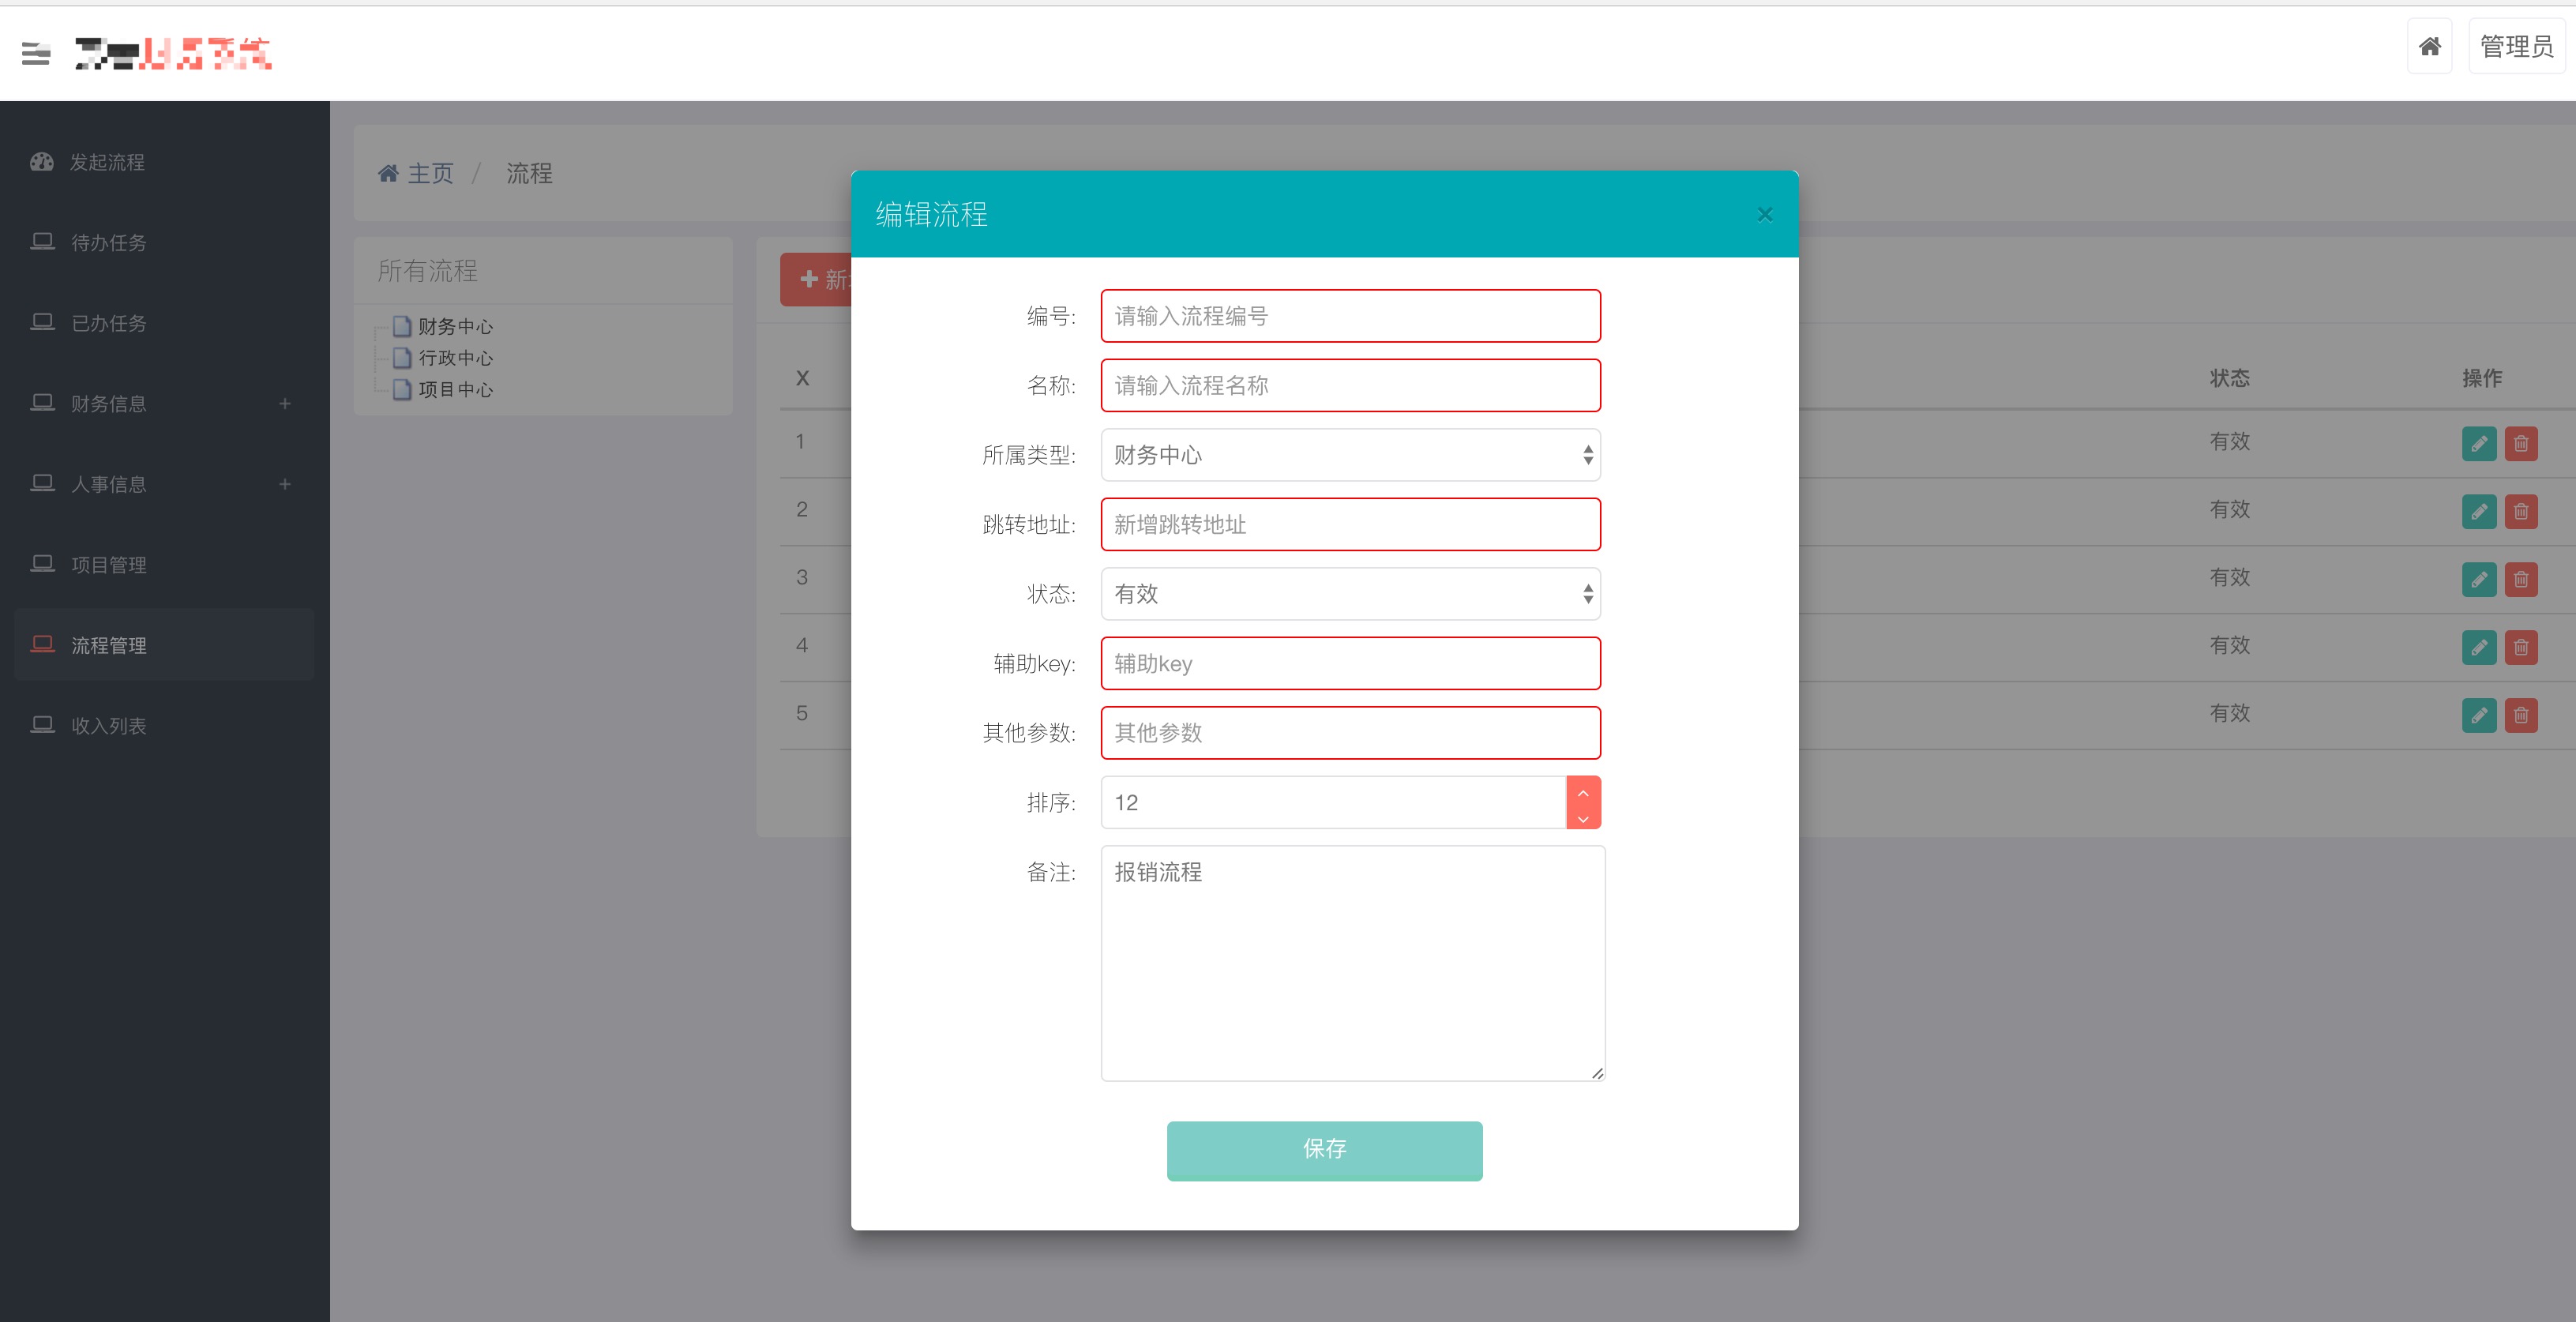Click the 保存 button
Image resolution: width=2576 pixels, height=1322 pixels.
[x=1324, y=1150]
